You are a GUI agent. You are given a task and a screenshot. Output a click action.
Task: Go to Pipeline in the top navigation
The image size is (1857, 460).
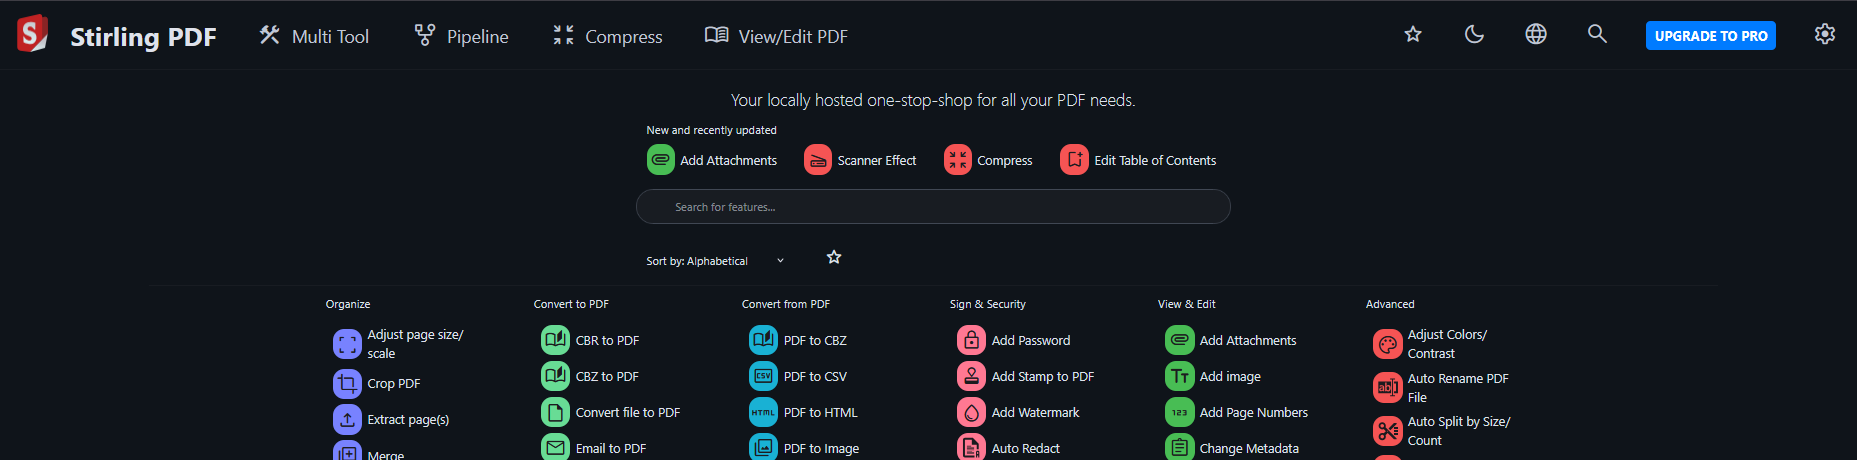(x=462, y=37)
